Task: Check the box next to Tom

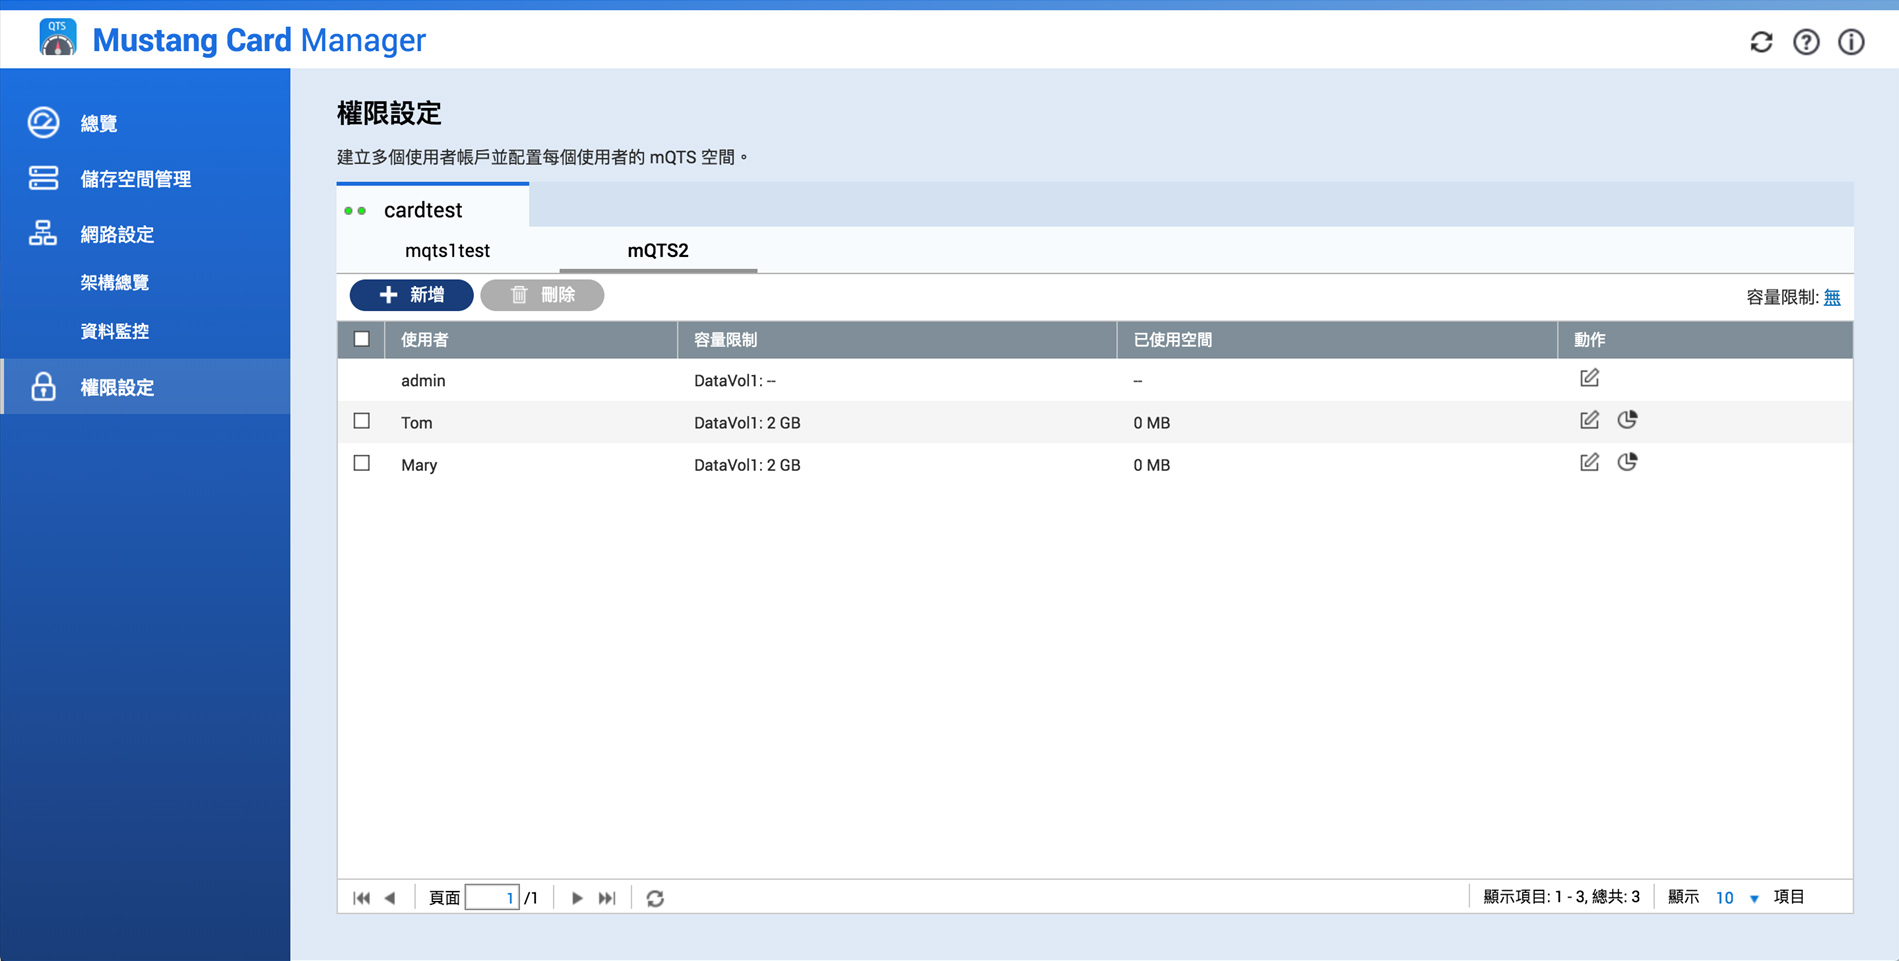Action: [362, 421]
